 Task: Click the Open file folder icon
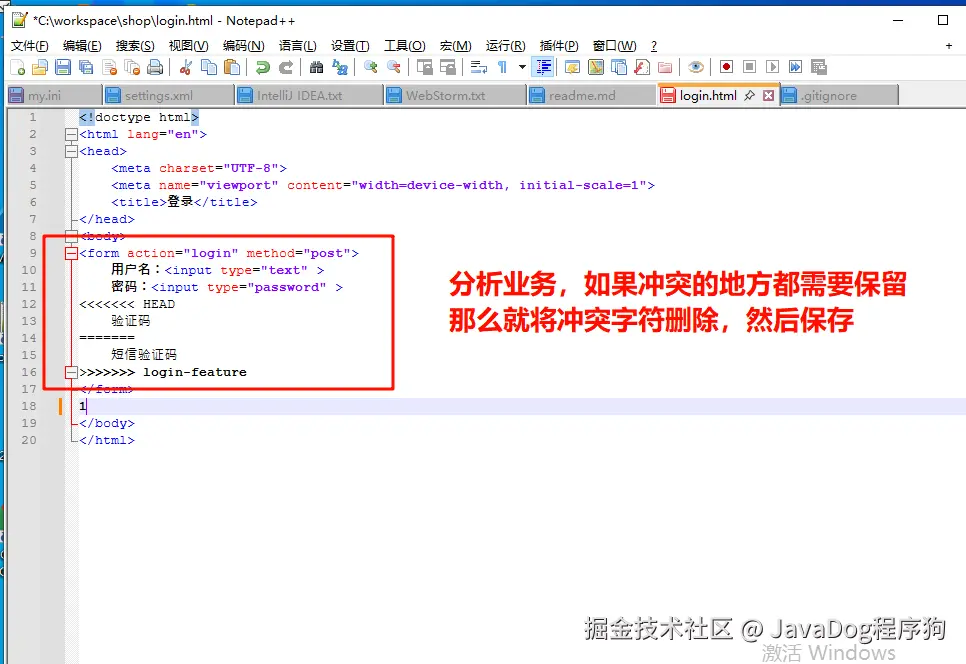[x=40, y=67]
